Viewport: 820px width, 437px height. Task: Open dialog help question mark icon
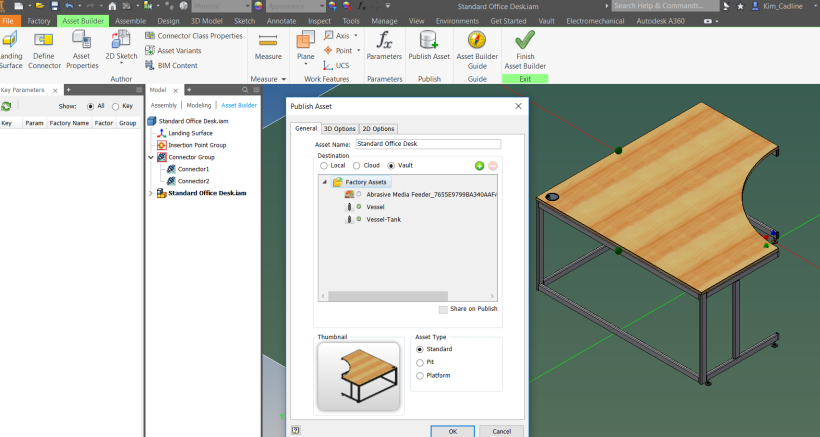[295, 431]
